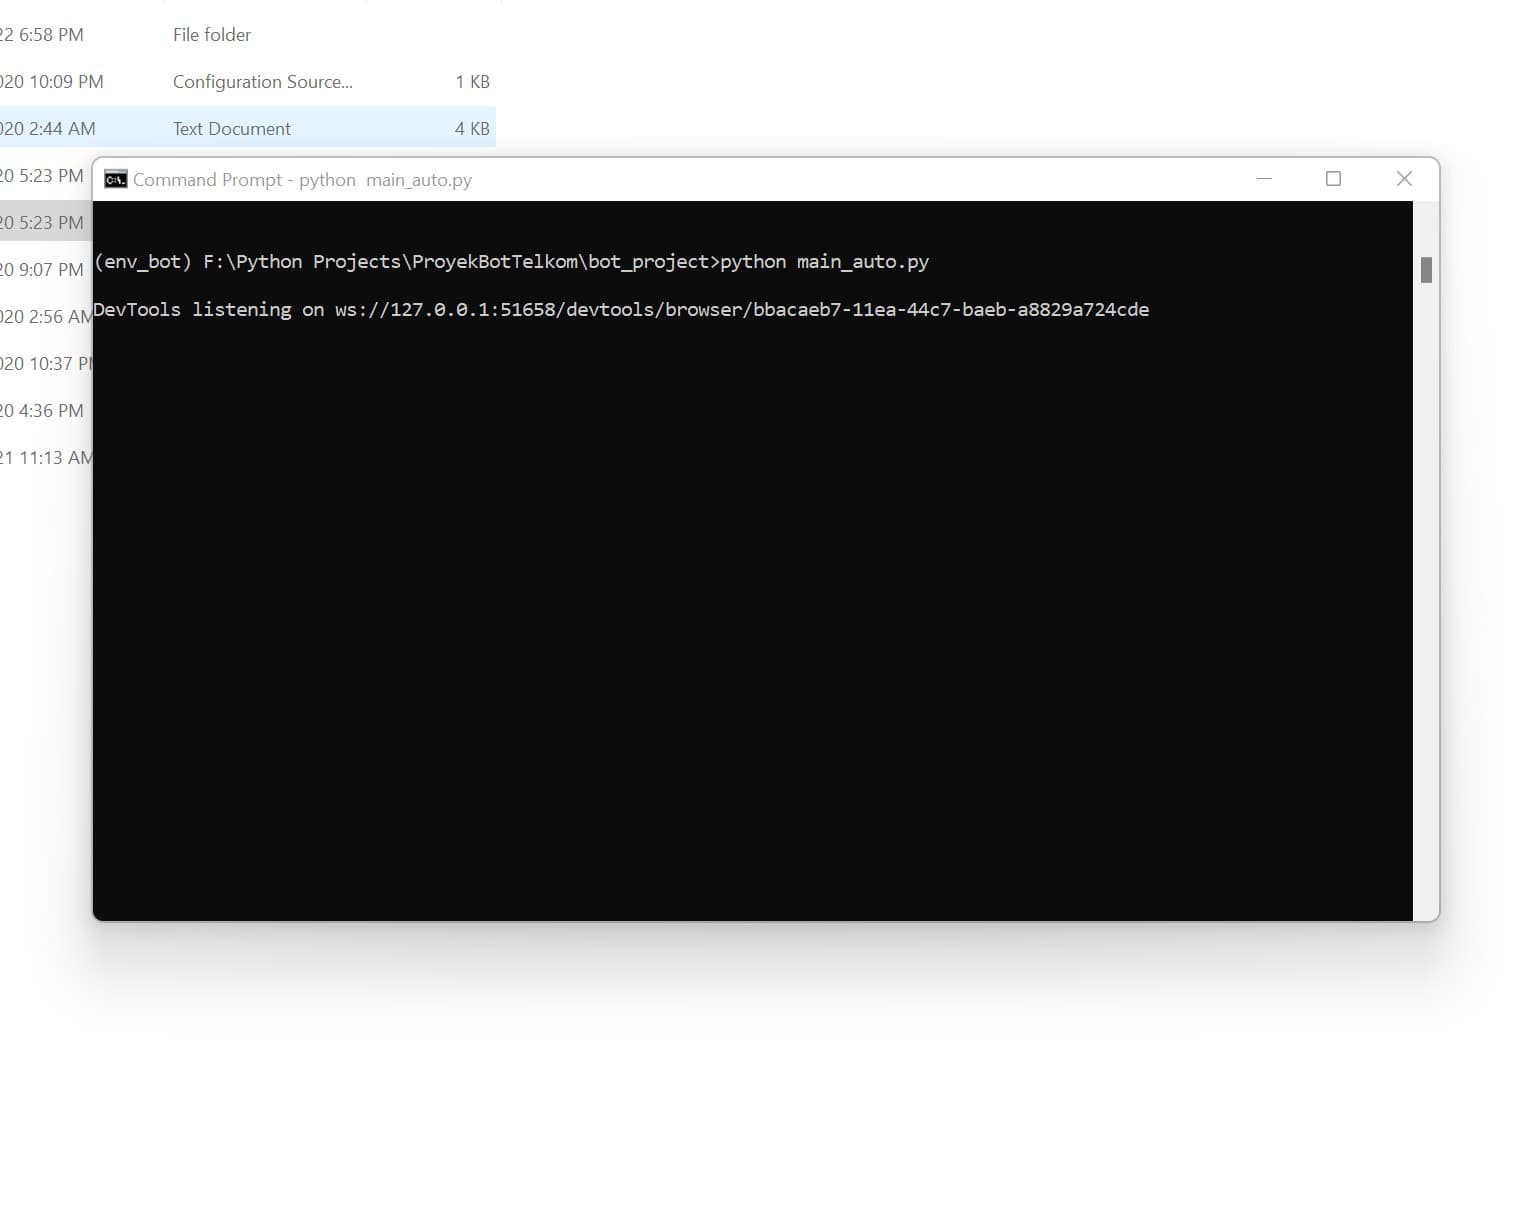The height and width of the screenshot is (1221, 1513).
Task: Click the '10:09 PM' date cell in Explorer
Action: [x=52, y=82]
